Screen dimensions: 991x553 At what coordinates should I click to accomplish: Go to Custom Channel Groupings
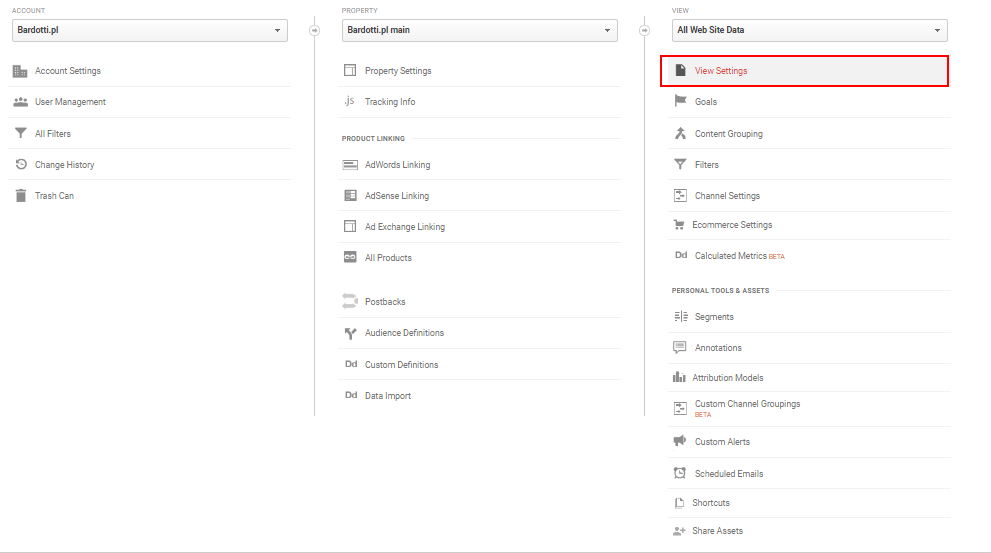tap(810, 408)
